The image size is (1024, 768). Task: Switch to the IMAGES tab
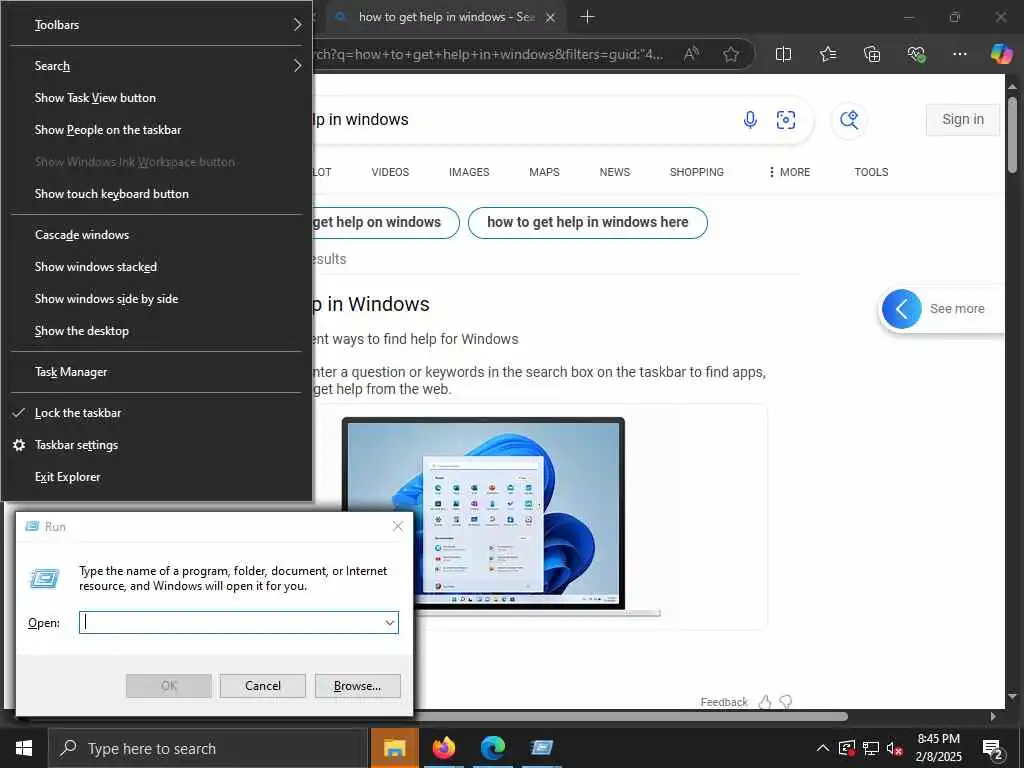469,172
